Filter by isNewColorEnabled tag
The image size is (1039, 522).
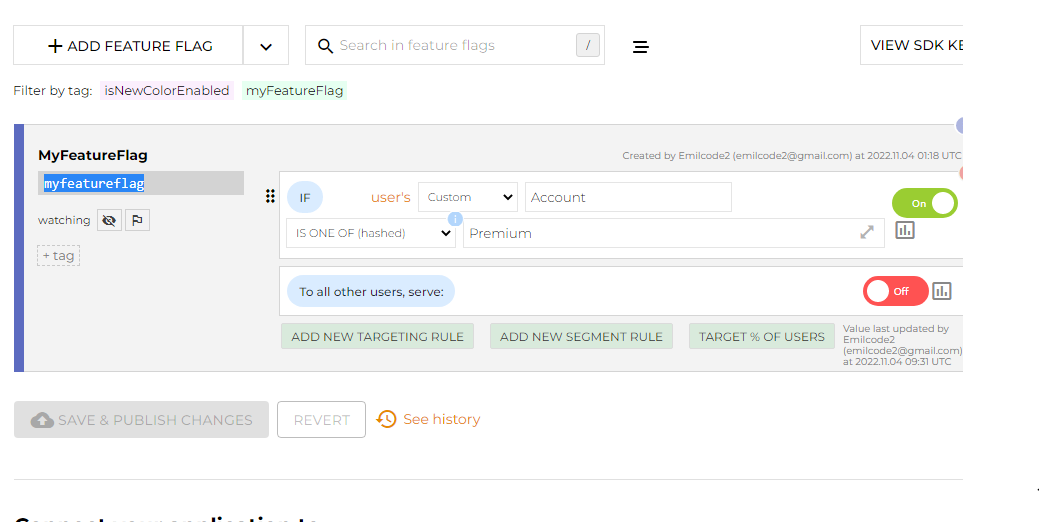point(167,91)
